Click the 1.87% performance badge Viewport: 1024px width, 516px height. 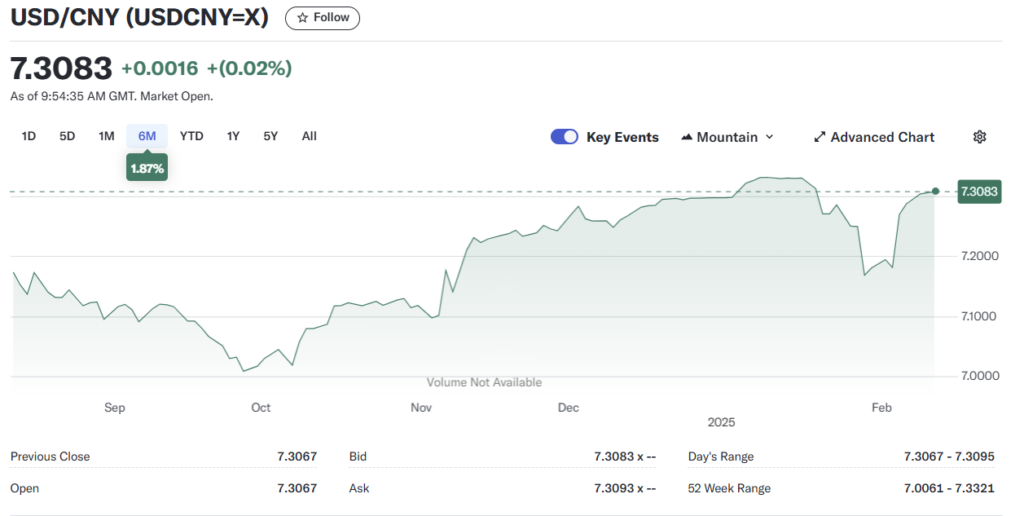coord(147,168)
